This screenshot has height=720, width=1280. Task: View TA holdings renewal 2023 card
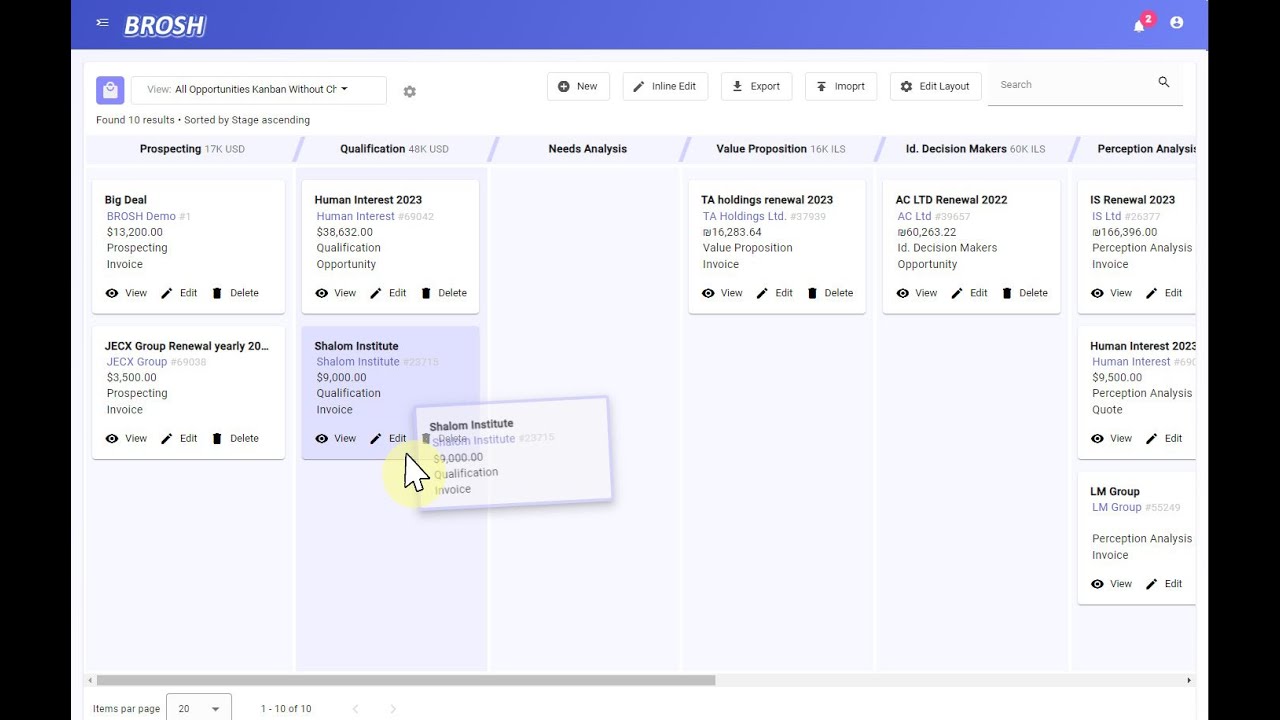tap(722, 293)
